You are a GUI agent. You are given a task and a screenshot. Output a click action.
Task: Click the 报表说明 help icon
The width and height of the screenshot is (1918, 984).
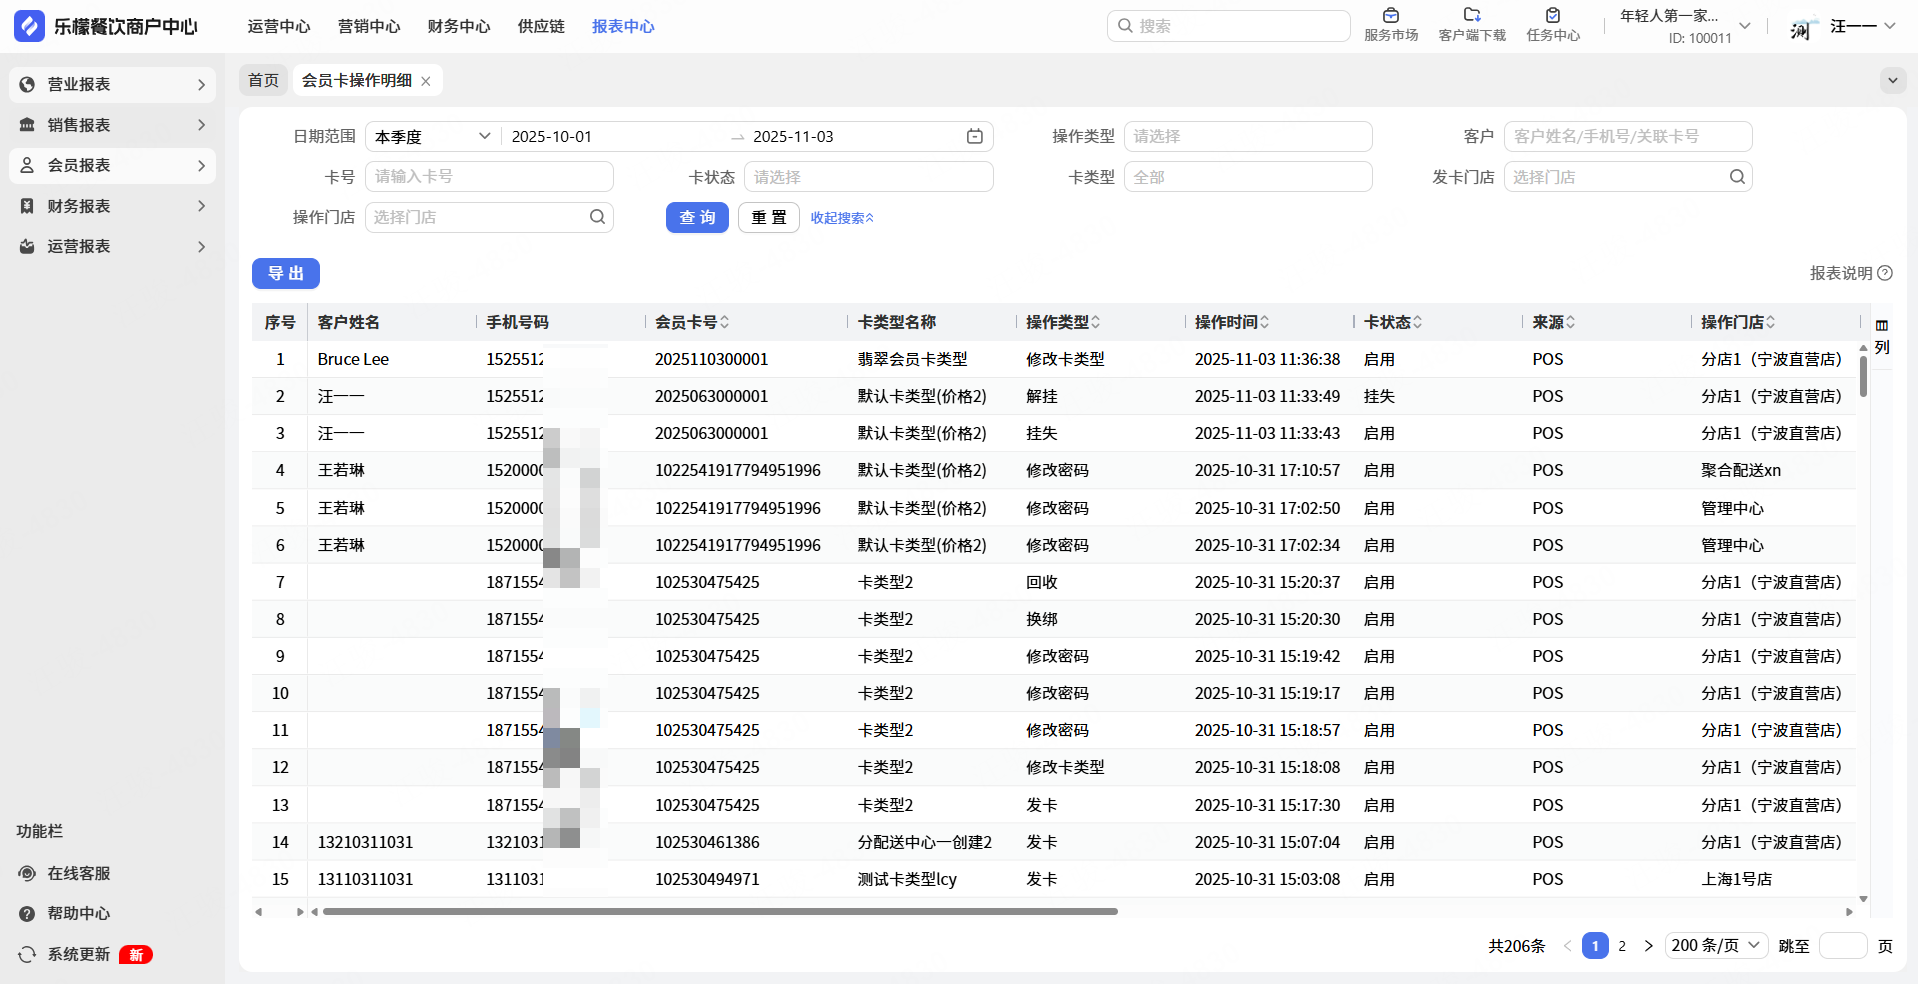click(x=1885, y=273)
